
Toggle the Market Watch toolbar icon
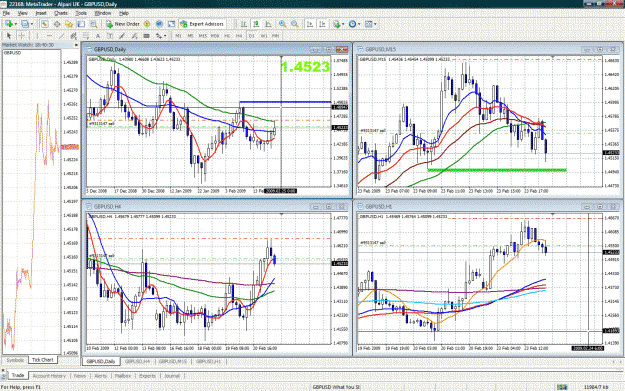[x=45, y=24]
